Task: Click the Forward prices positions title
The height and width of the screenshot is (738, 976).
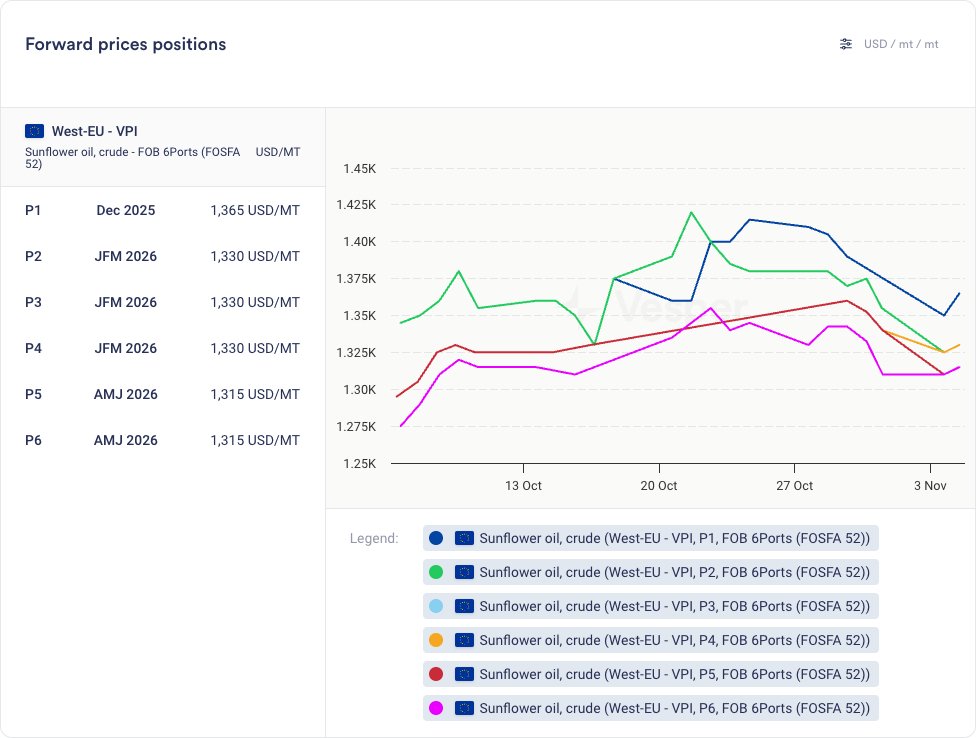Action: [125, 44]
